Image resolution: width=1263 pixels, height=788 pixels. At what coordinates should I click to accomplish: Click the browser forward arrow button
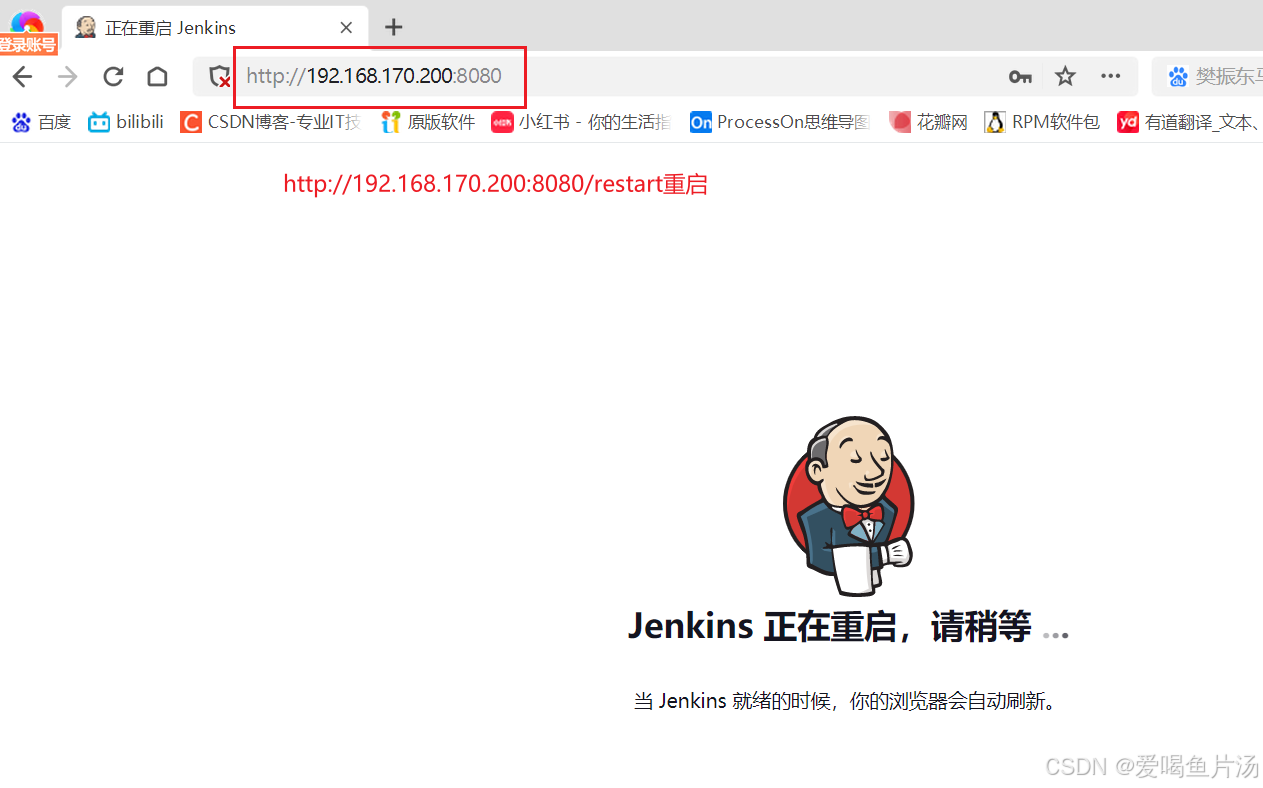67,77
